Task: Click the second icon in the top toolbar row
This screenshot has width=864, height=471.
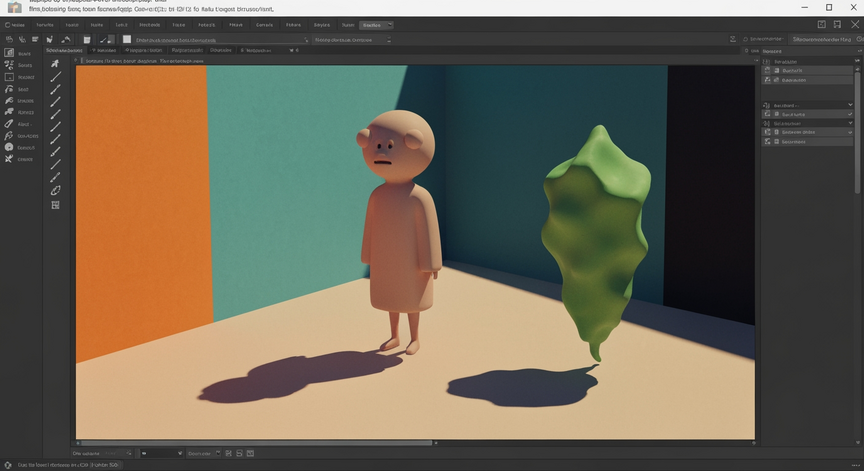Action: (22, 39)
